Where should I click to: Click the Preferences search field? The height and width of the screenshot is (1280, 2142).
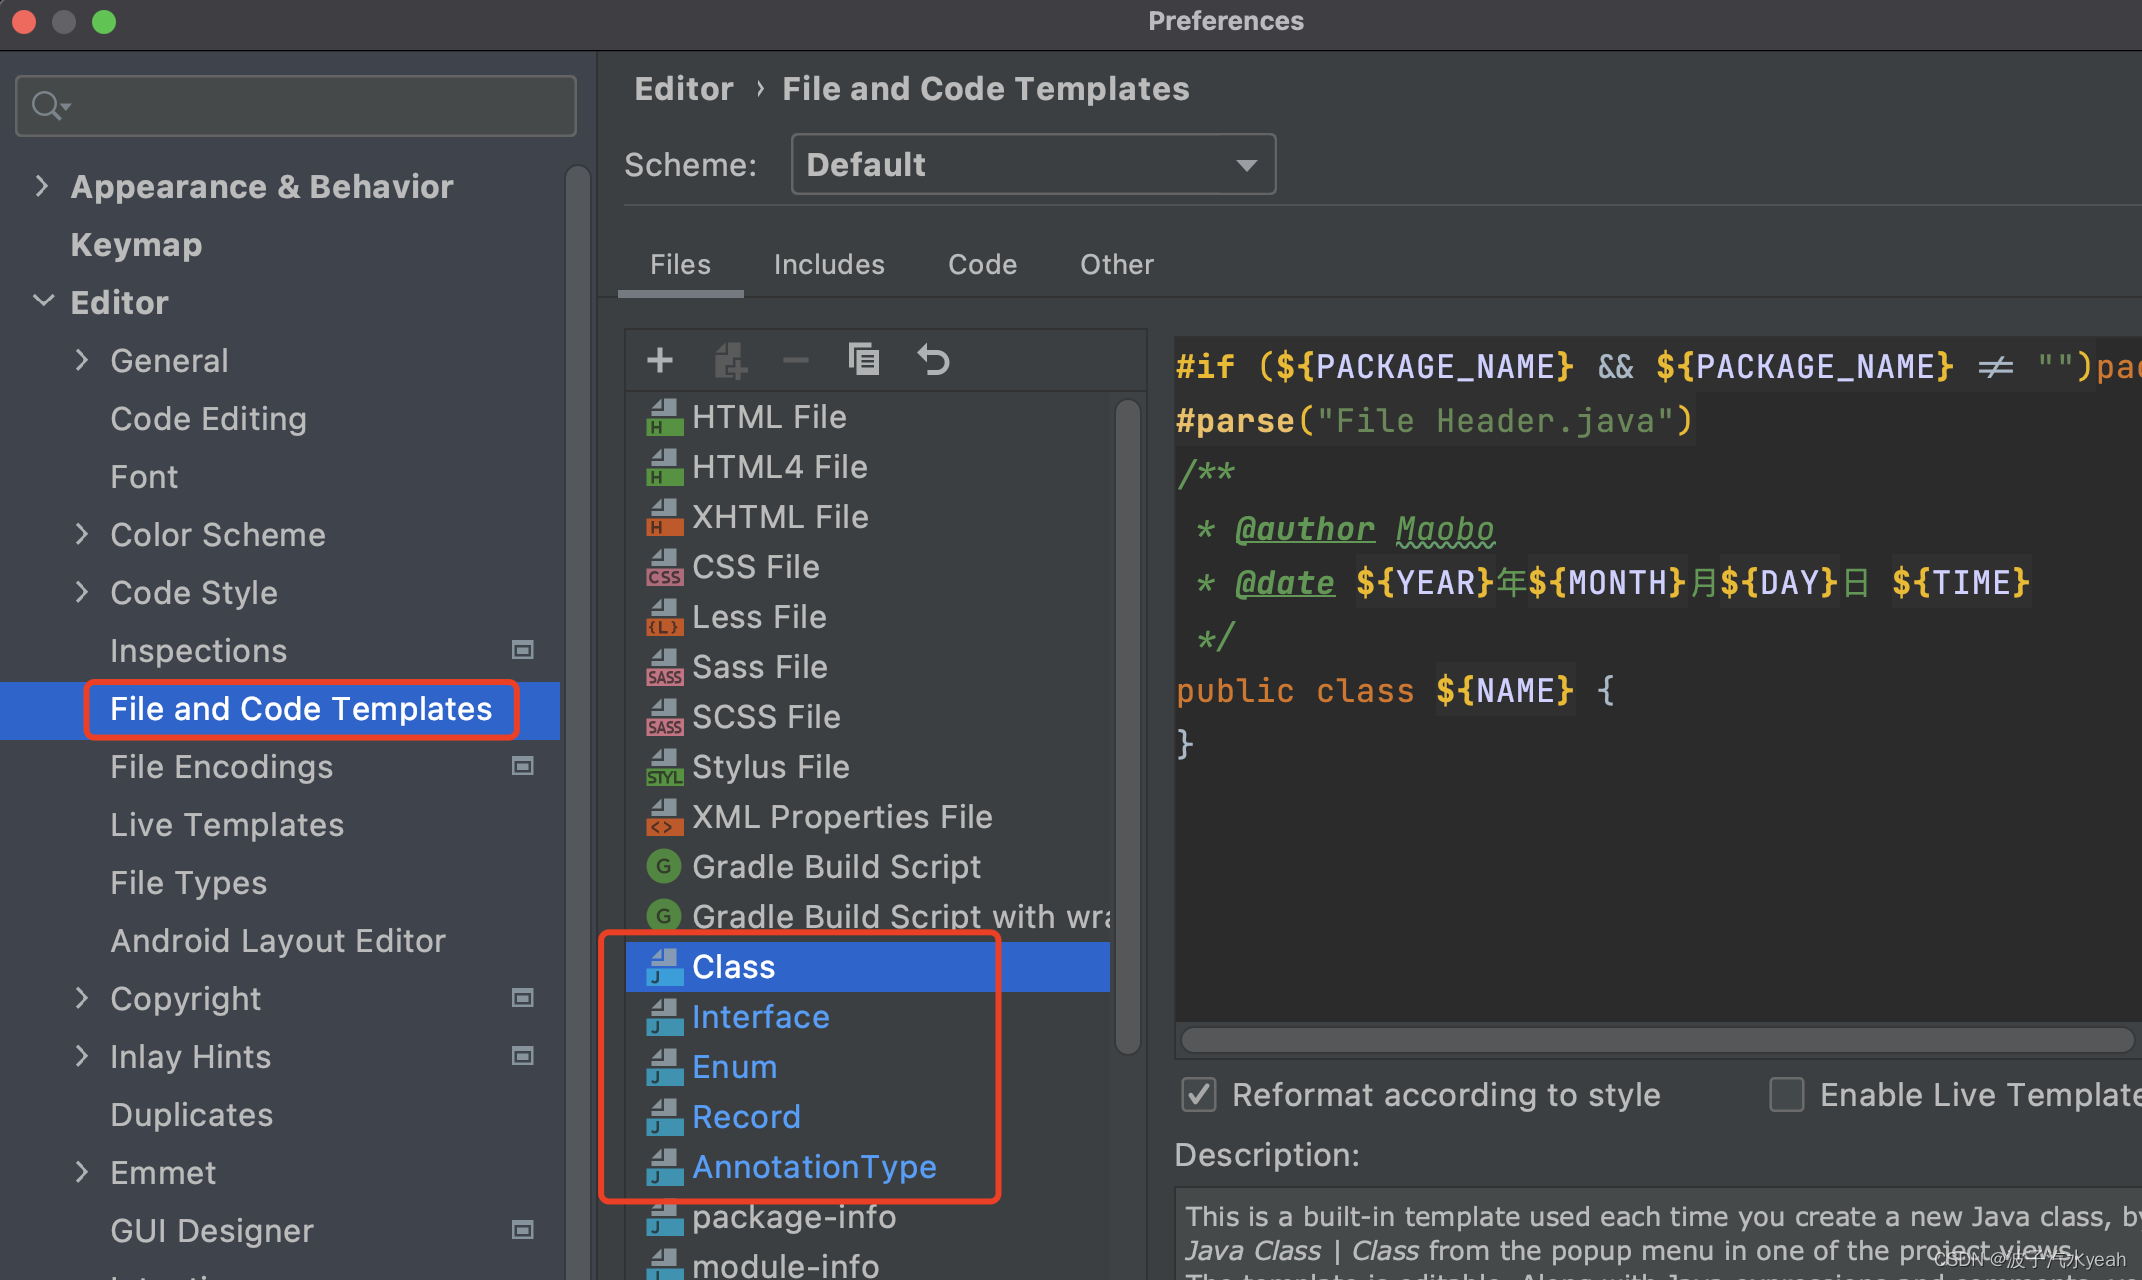(x=296, y=106)
